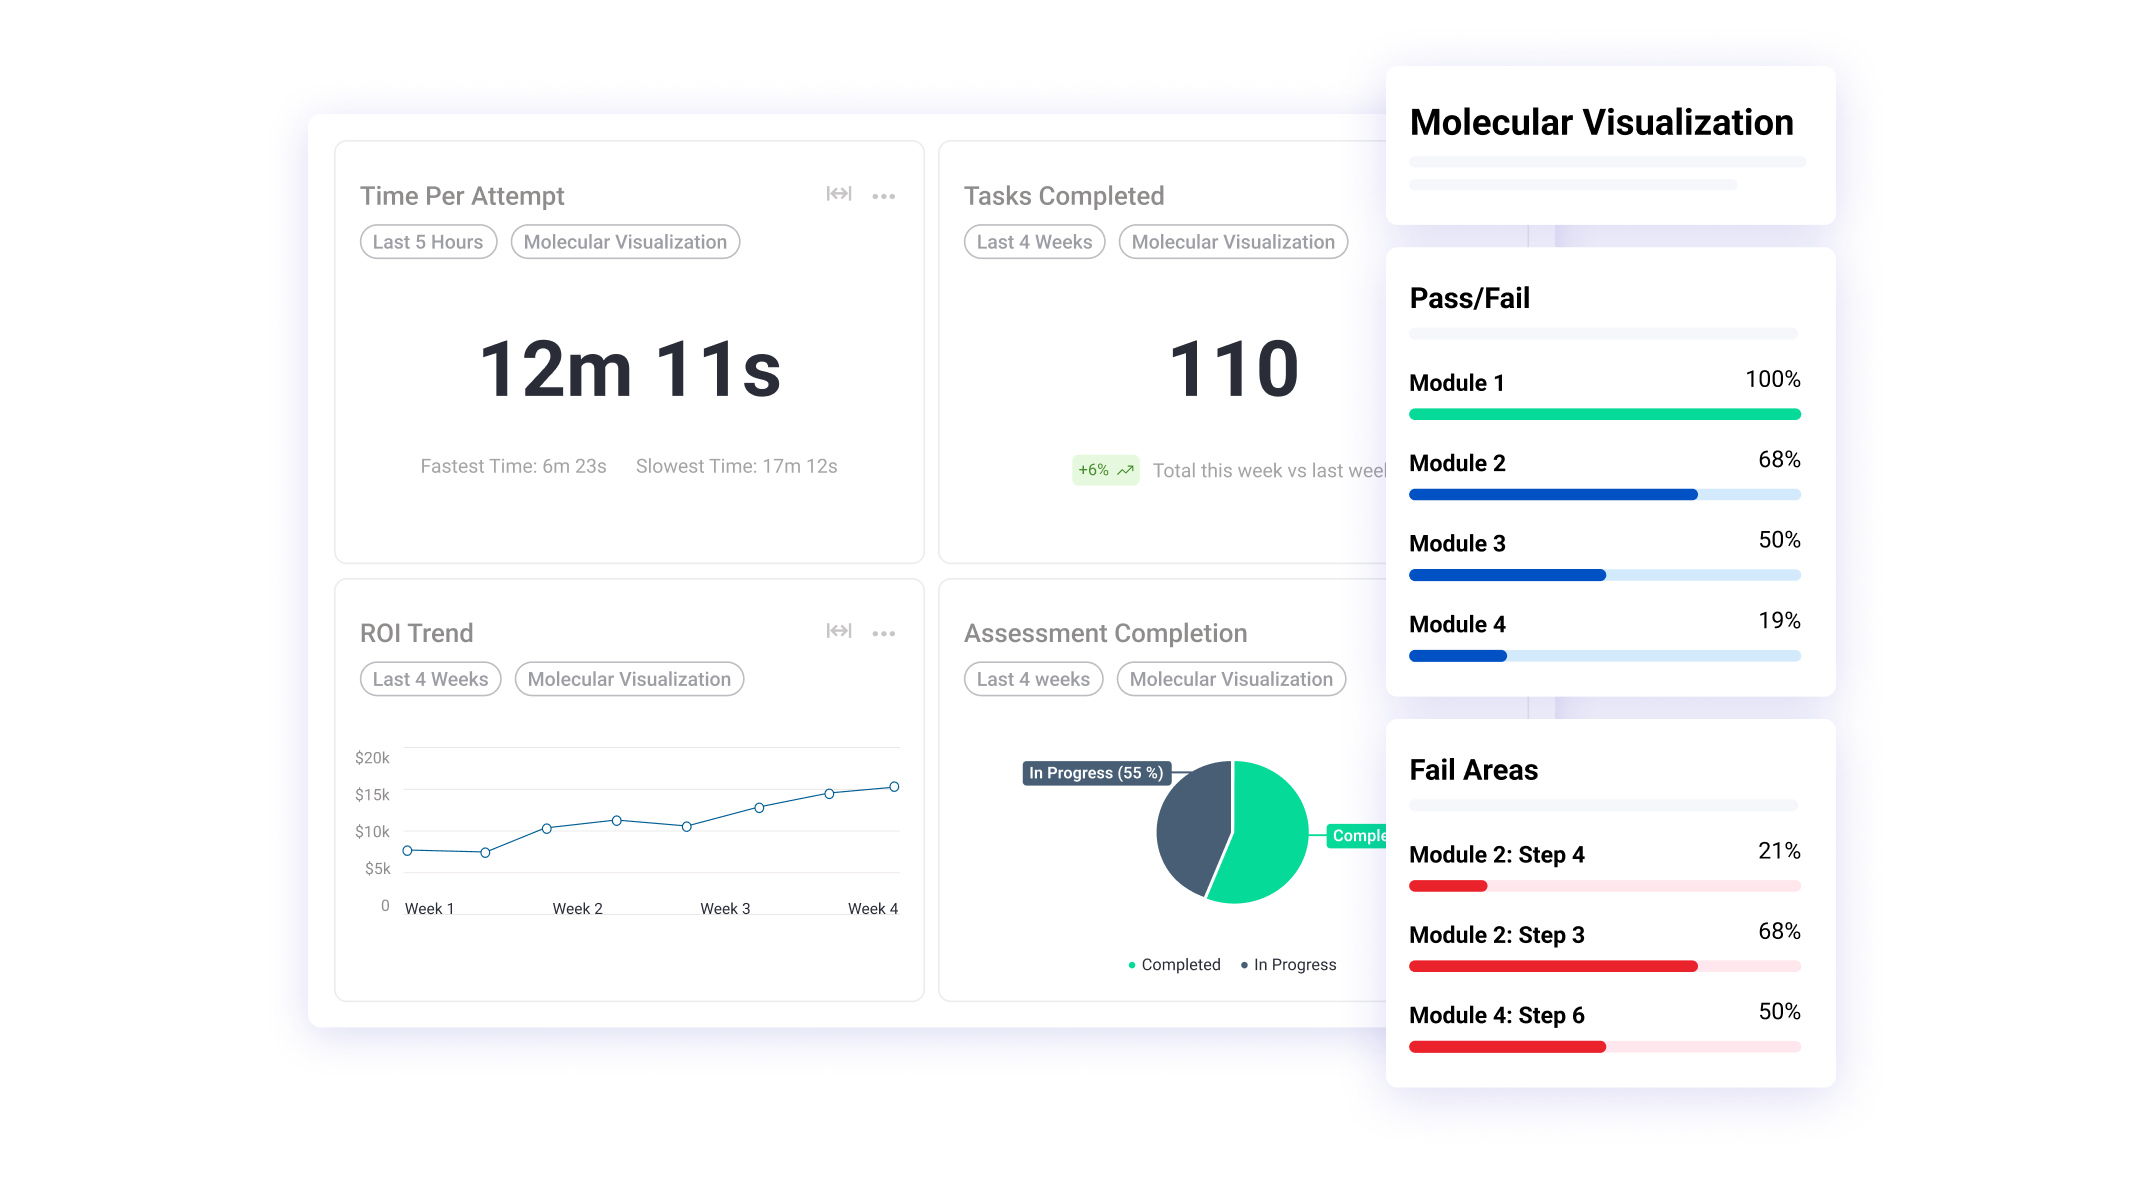Screen dimensions: 2144x1195
Task: Click the In Progress legend dot
Action: coord(1244,965)
